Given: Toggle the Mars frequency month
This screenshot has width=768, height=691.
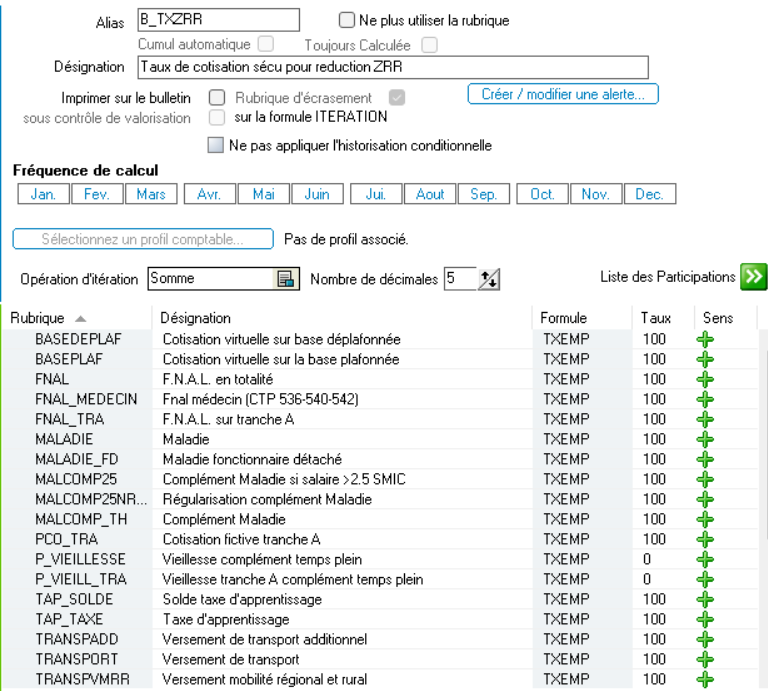Looking at the screenshot, I should coord(151,195).
